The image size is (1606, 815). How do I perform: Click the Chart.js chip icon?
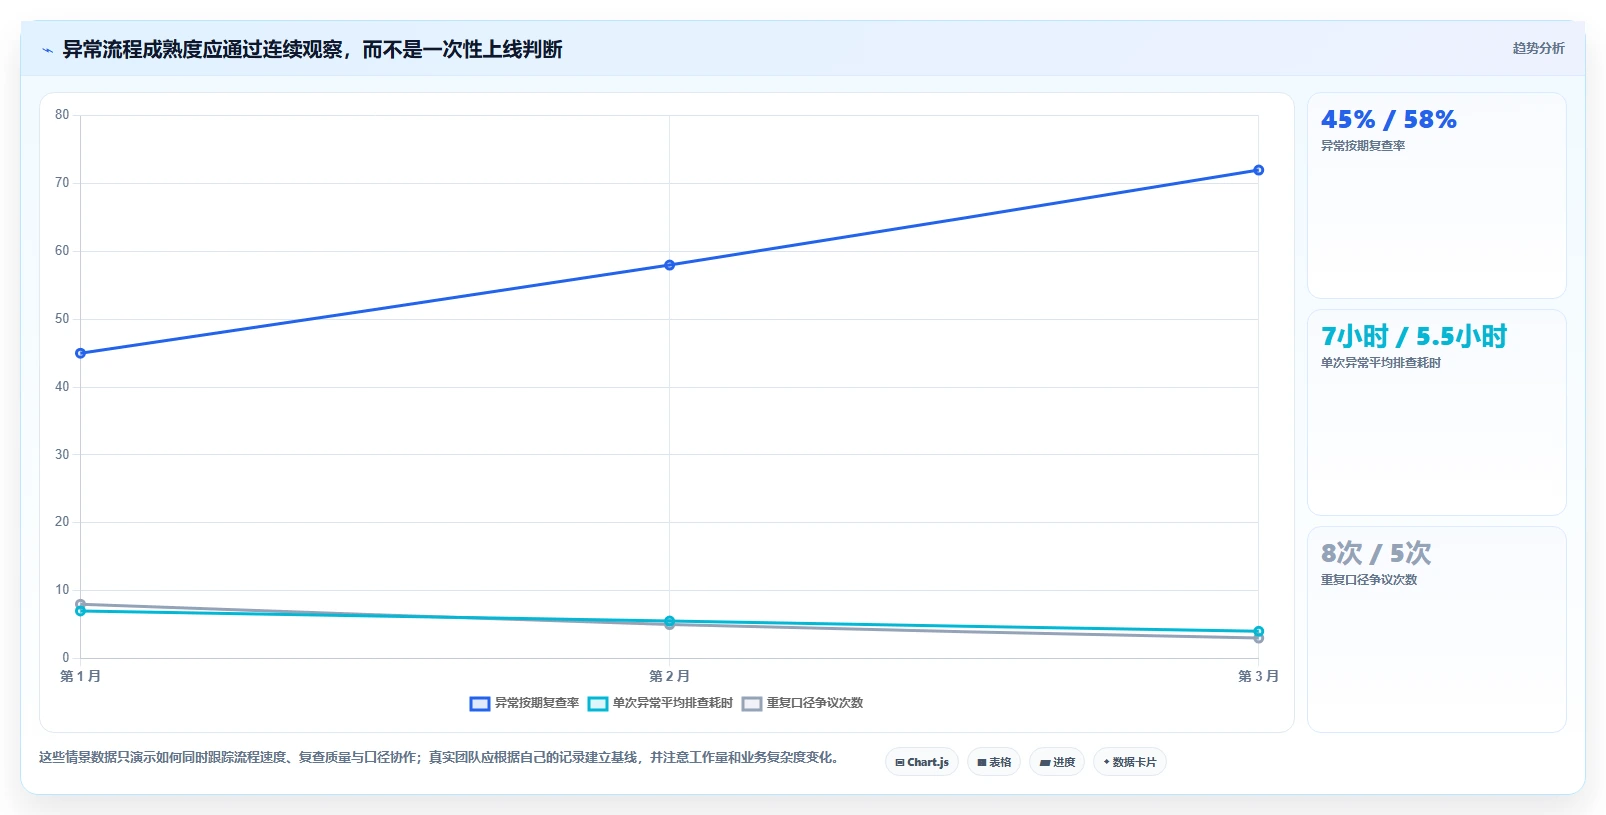click(900, 762)
